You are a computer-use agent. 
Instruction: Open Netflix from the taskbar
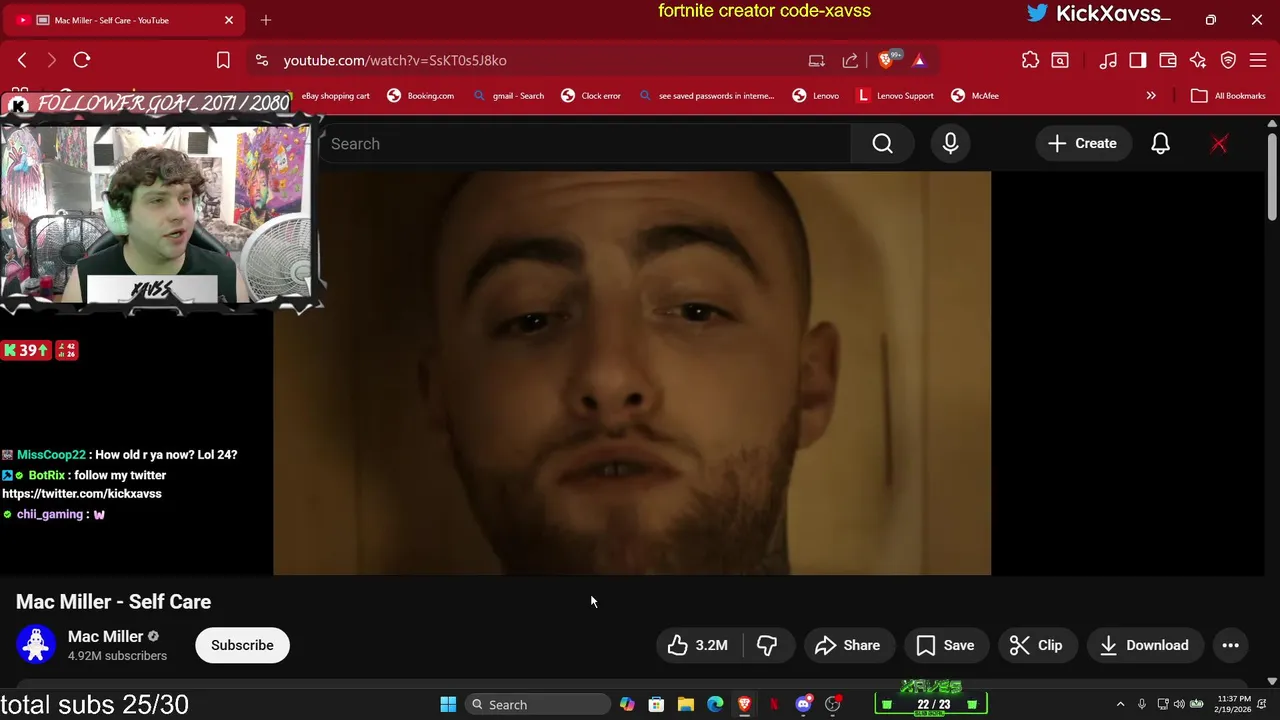coord(773,704)
